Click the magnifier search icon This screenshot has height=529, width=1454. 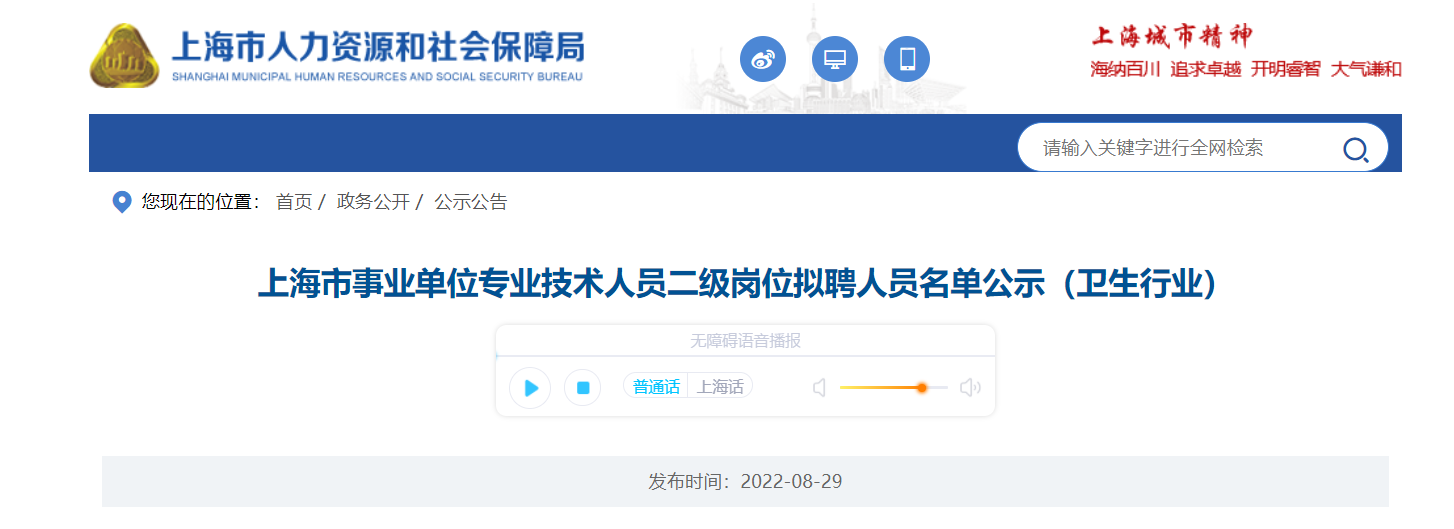pyautogui.click(x=1355, y=150)
